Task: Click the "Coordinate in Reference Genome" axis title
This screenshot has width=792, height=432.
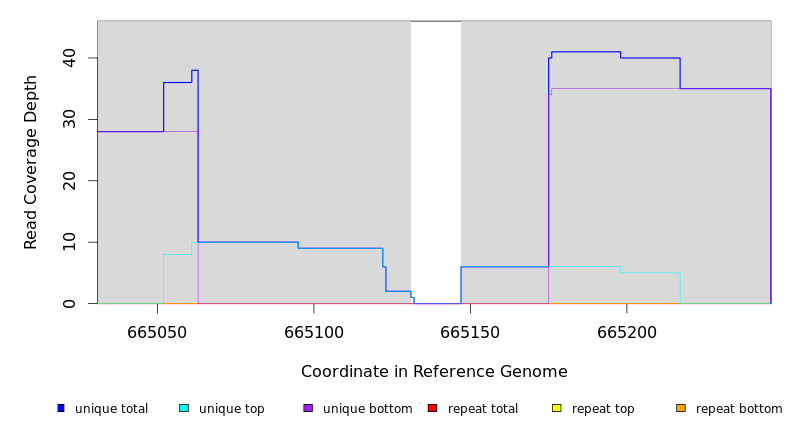Action: 434,372
